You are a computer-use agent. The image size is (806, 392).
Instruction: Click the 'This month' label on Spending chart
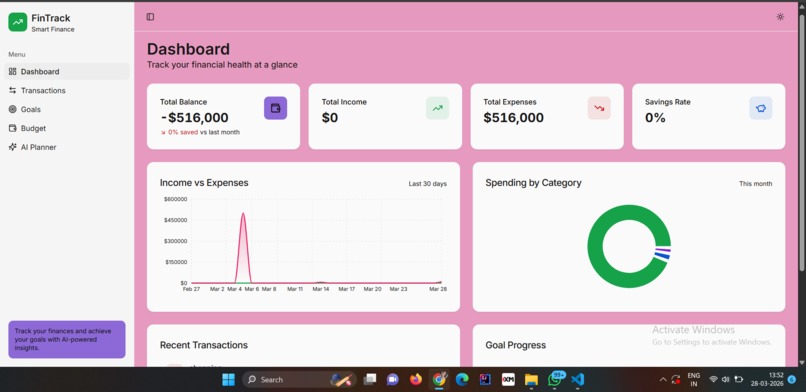[756, 183]
